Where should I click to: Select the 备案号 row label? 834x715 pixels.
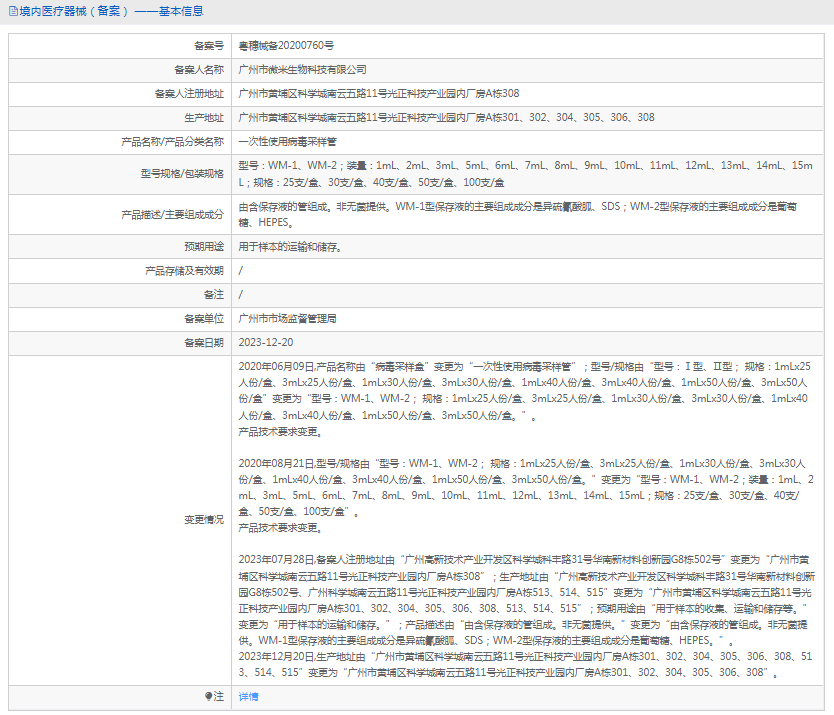coord(209,46)
